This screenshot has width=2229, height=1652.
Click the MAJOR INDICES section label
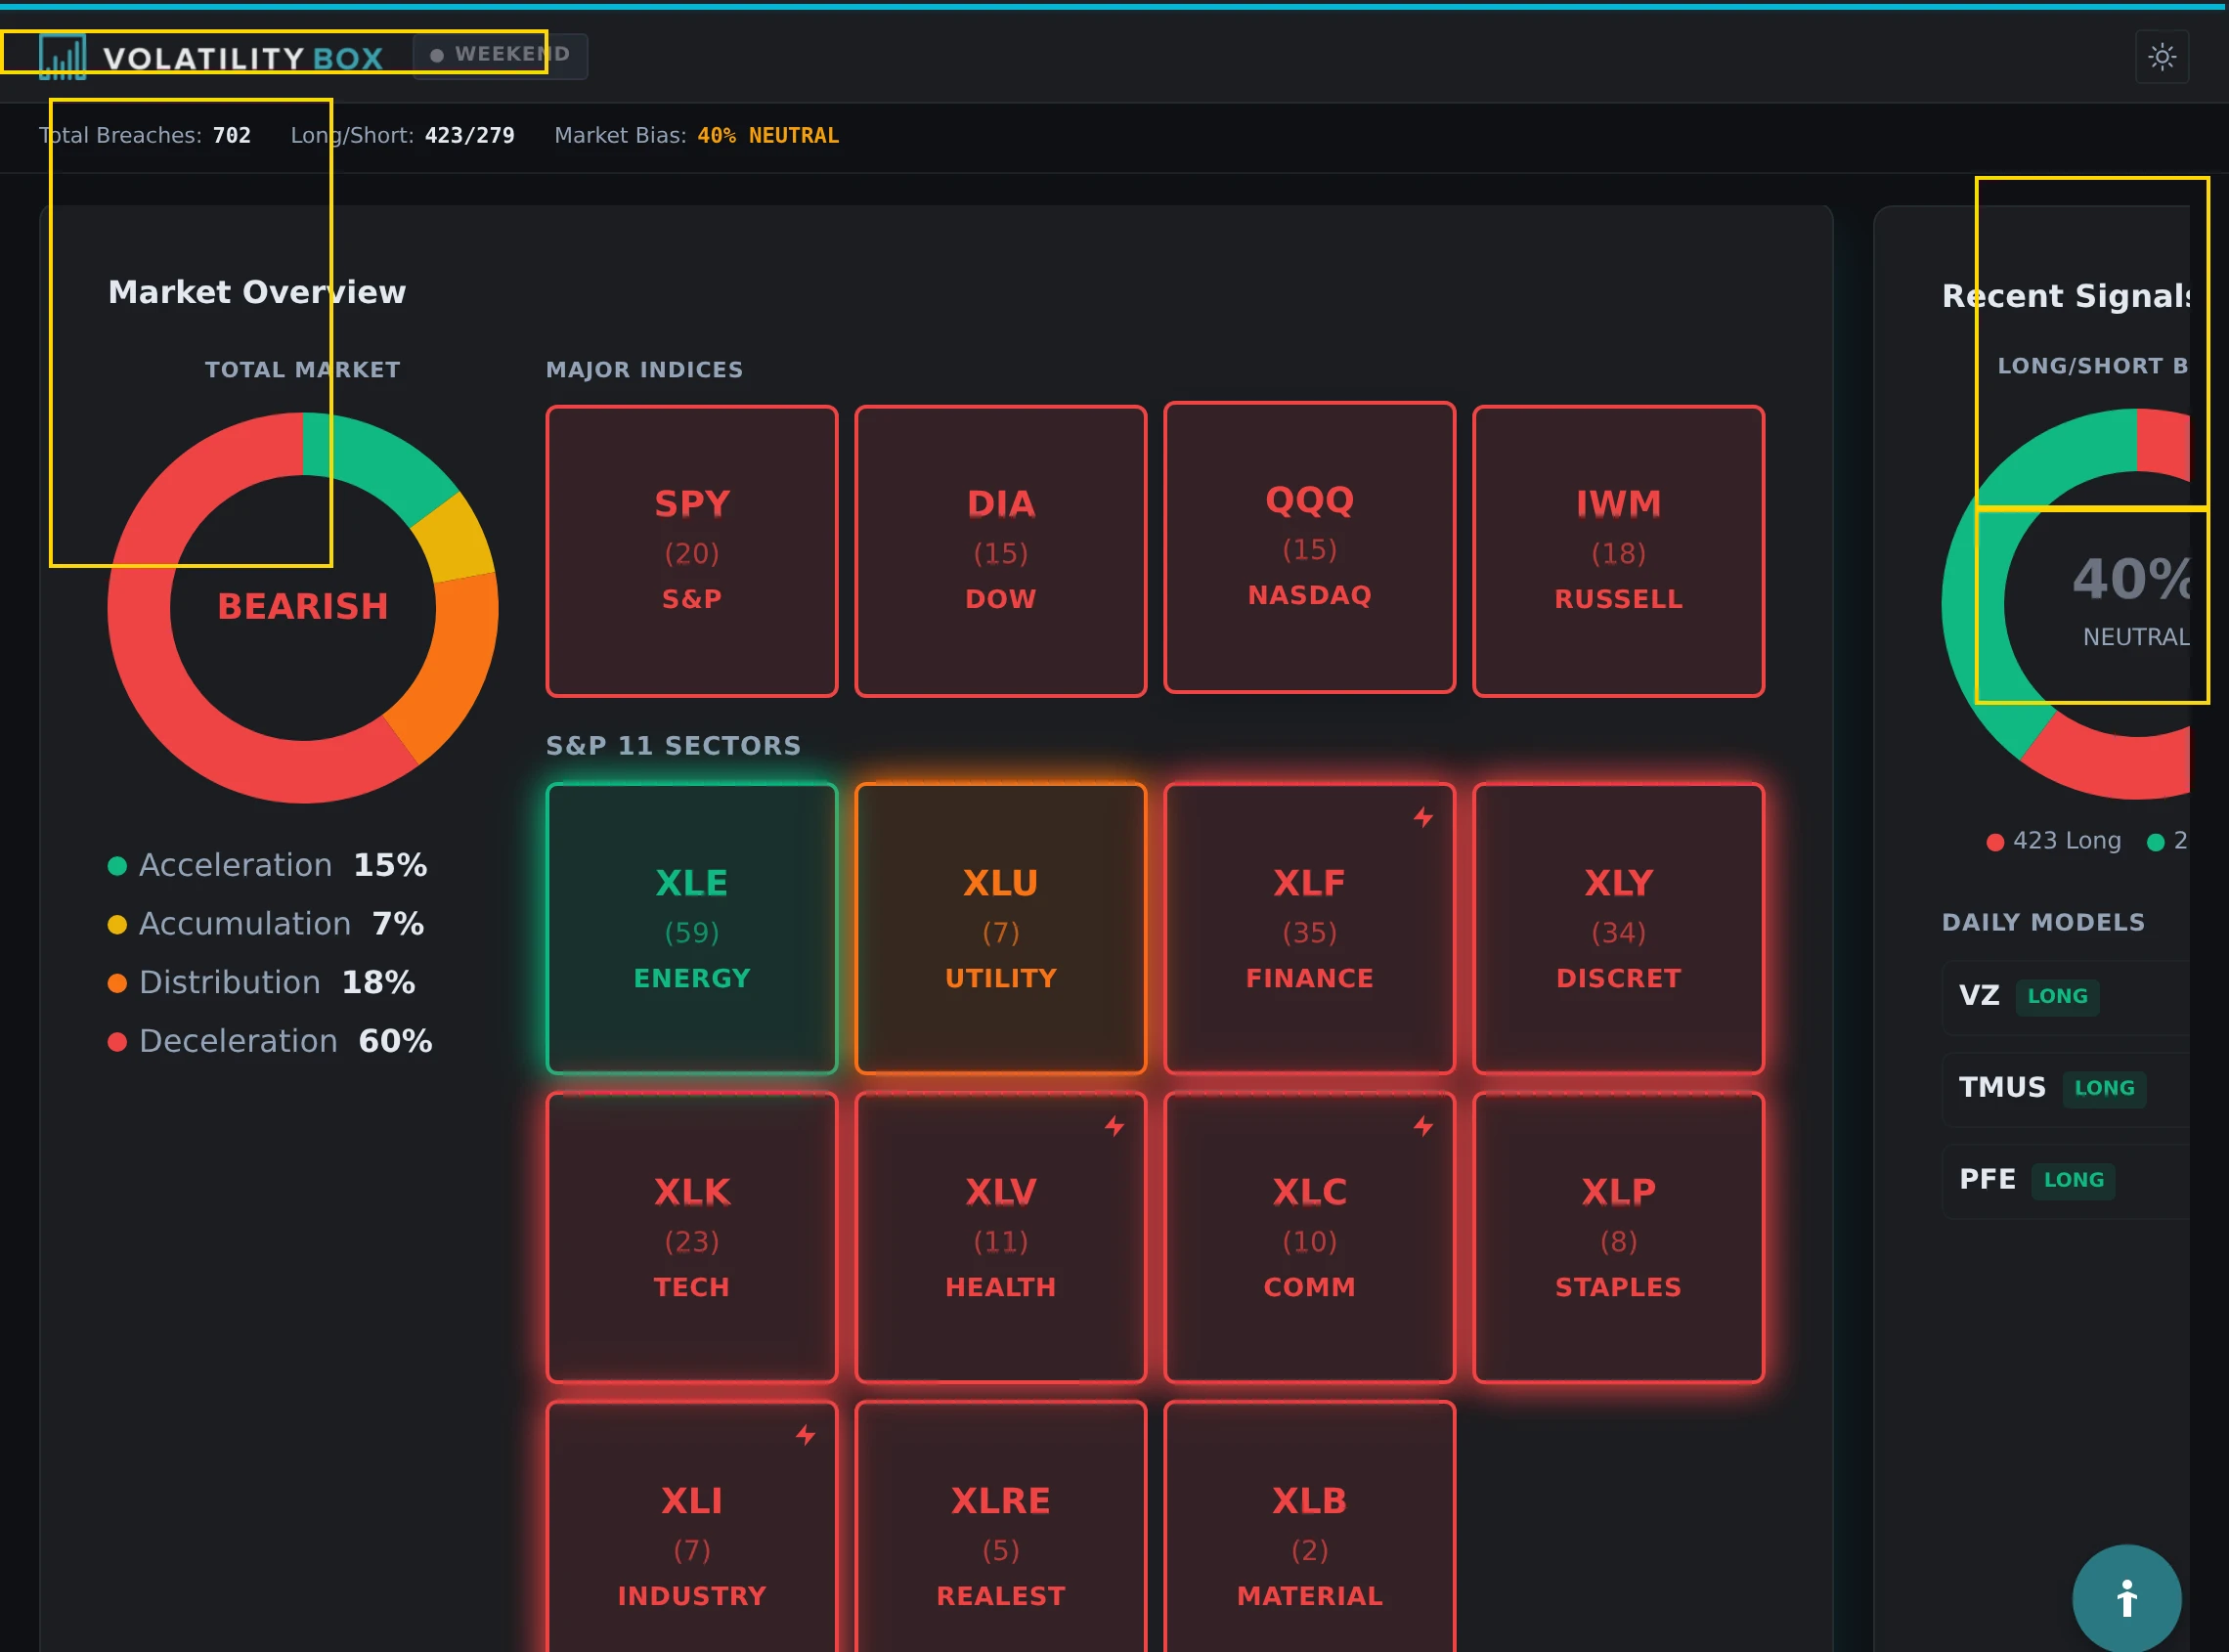point(644,370)
